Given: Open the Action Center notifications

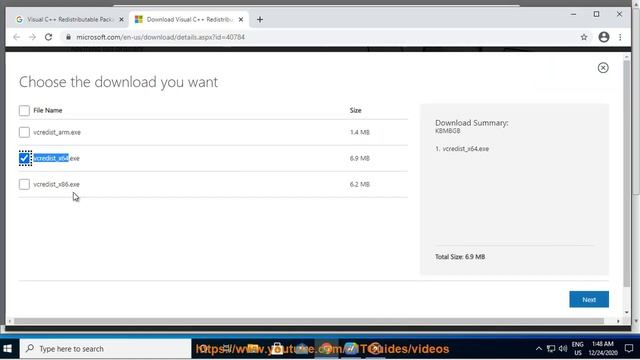Looking at the screenshot, I should [629, 349].
